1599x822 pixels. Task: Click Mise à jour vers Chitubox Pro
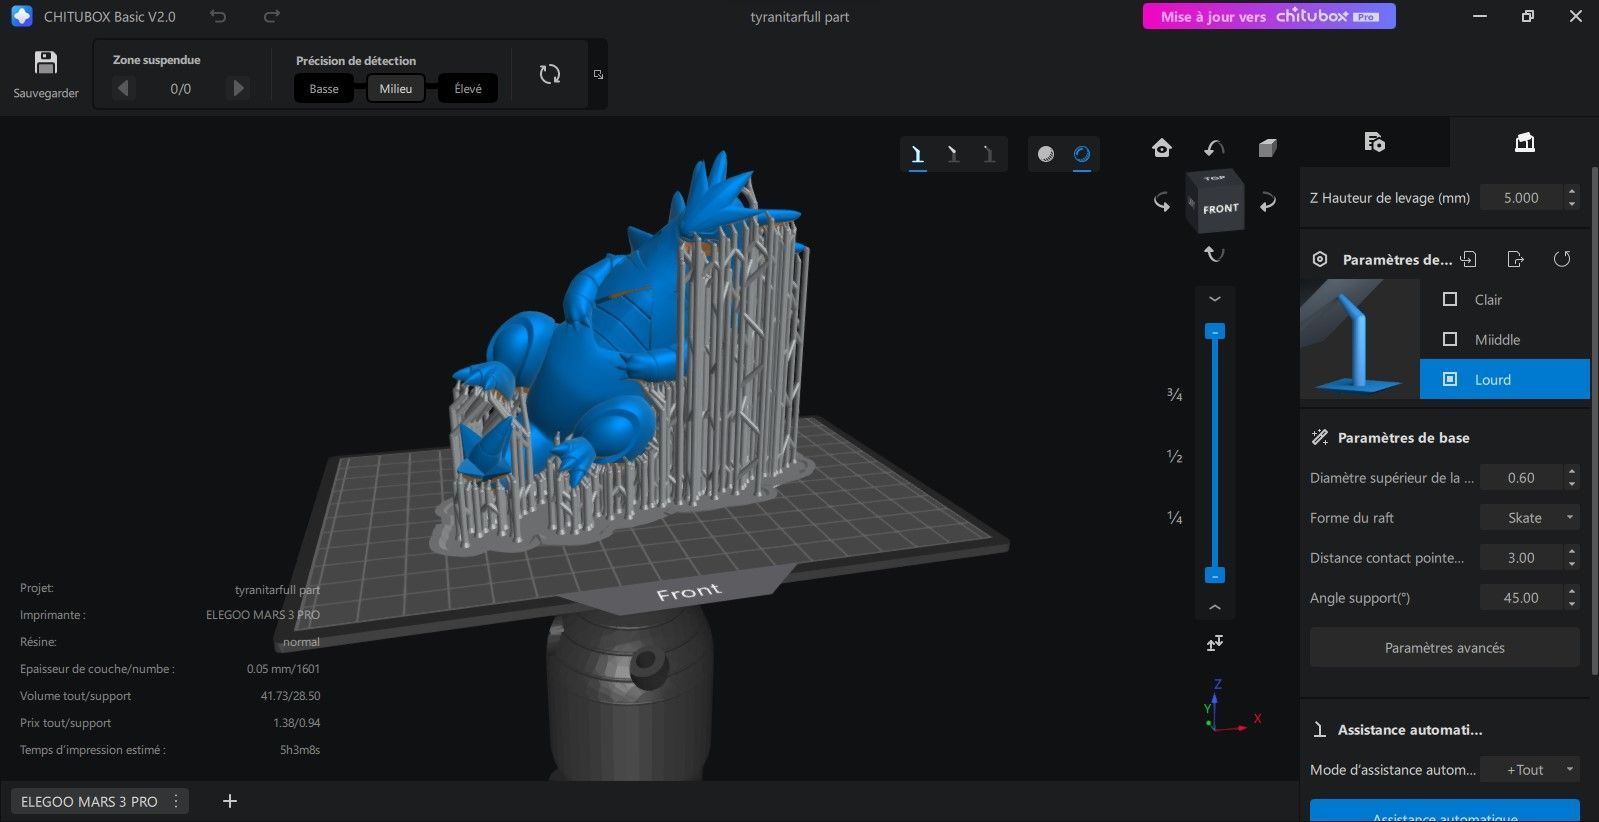[x=1269, y=16]
